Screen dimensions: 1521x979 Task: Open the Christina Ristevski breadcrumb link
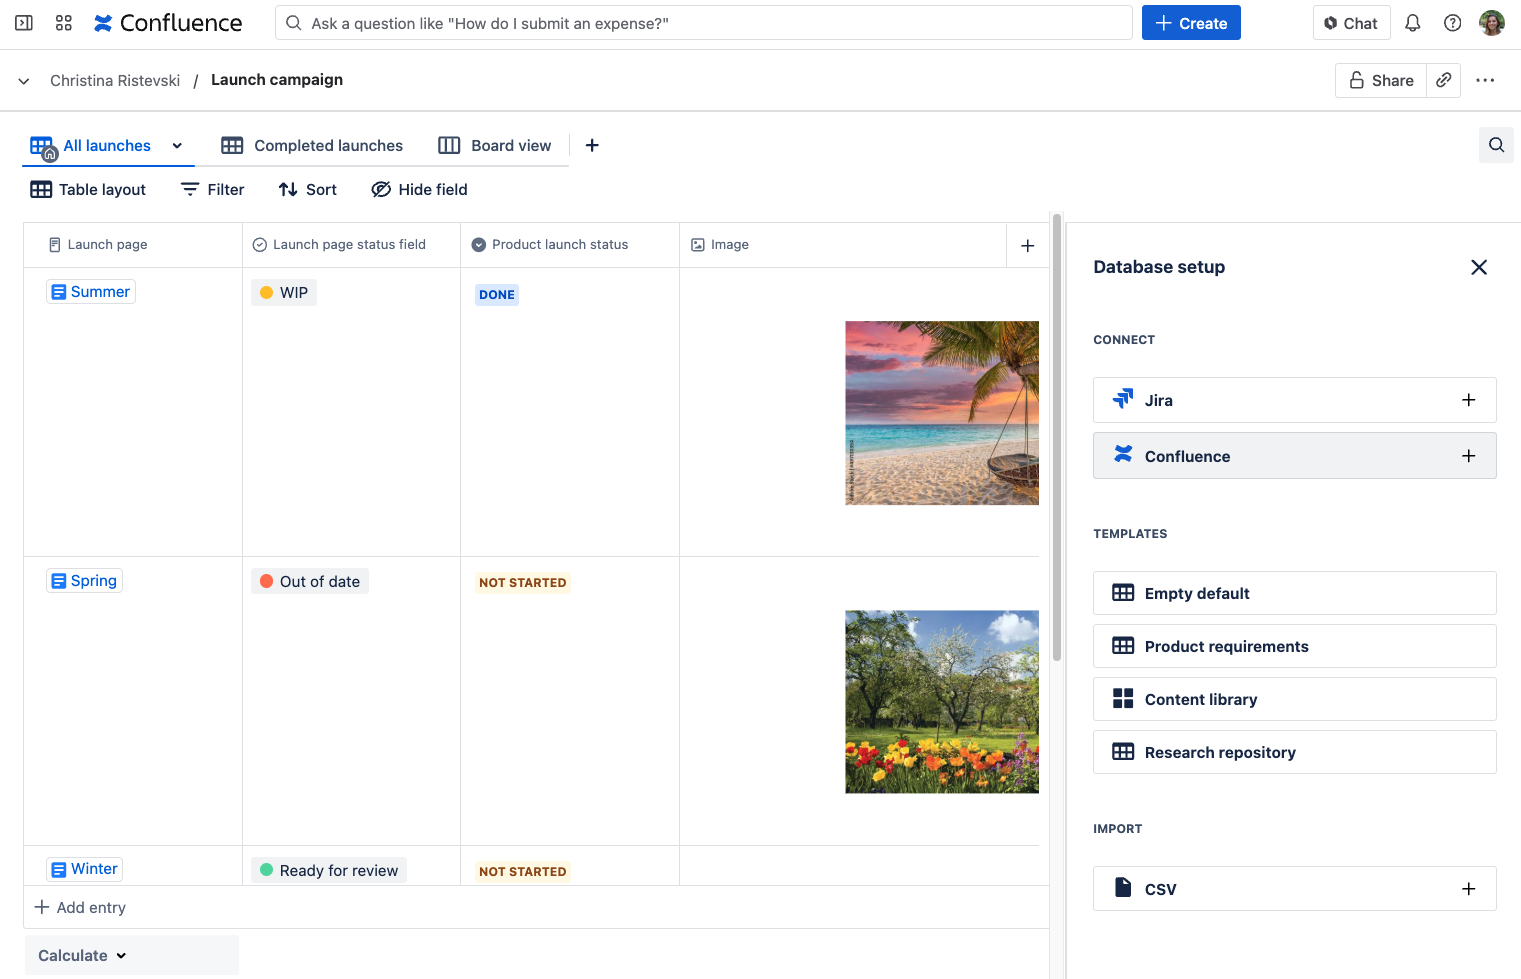(x=115, y=80)
